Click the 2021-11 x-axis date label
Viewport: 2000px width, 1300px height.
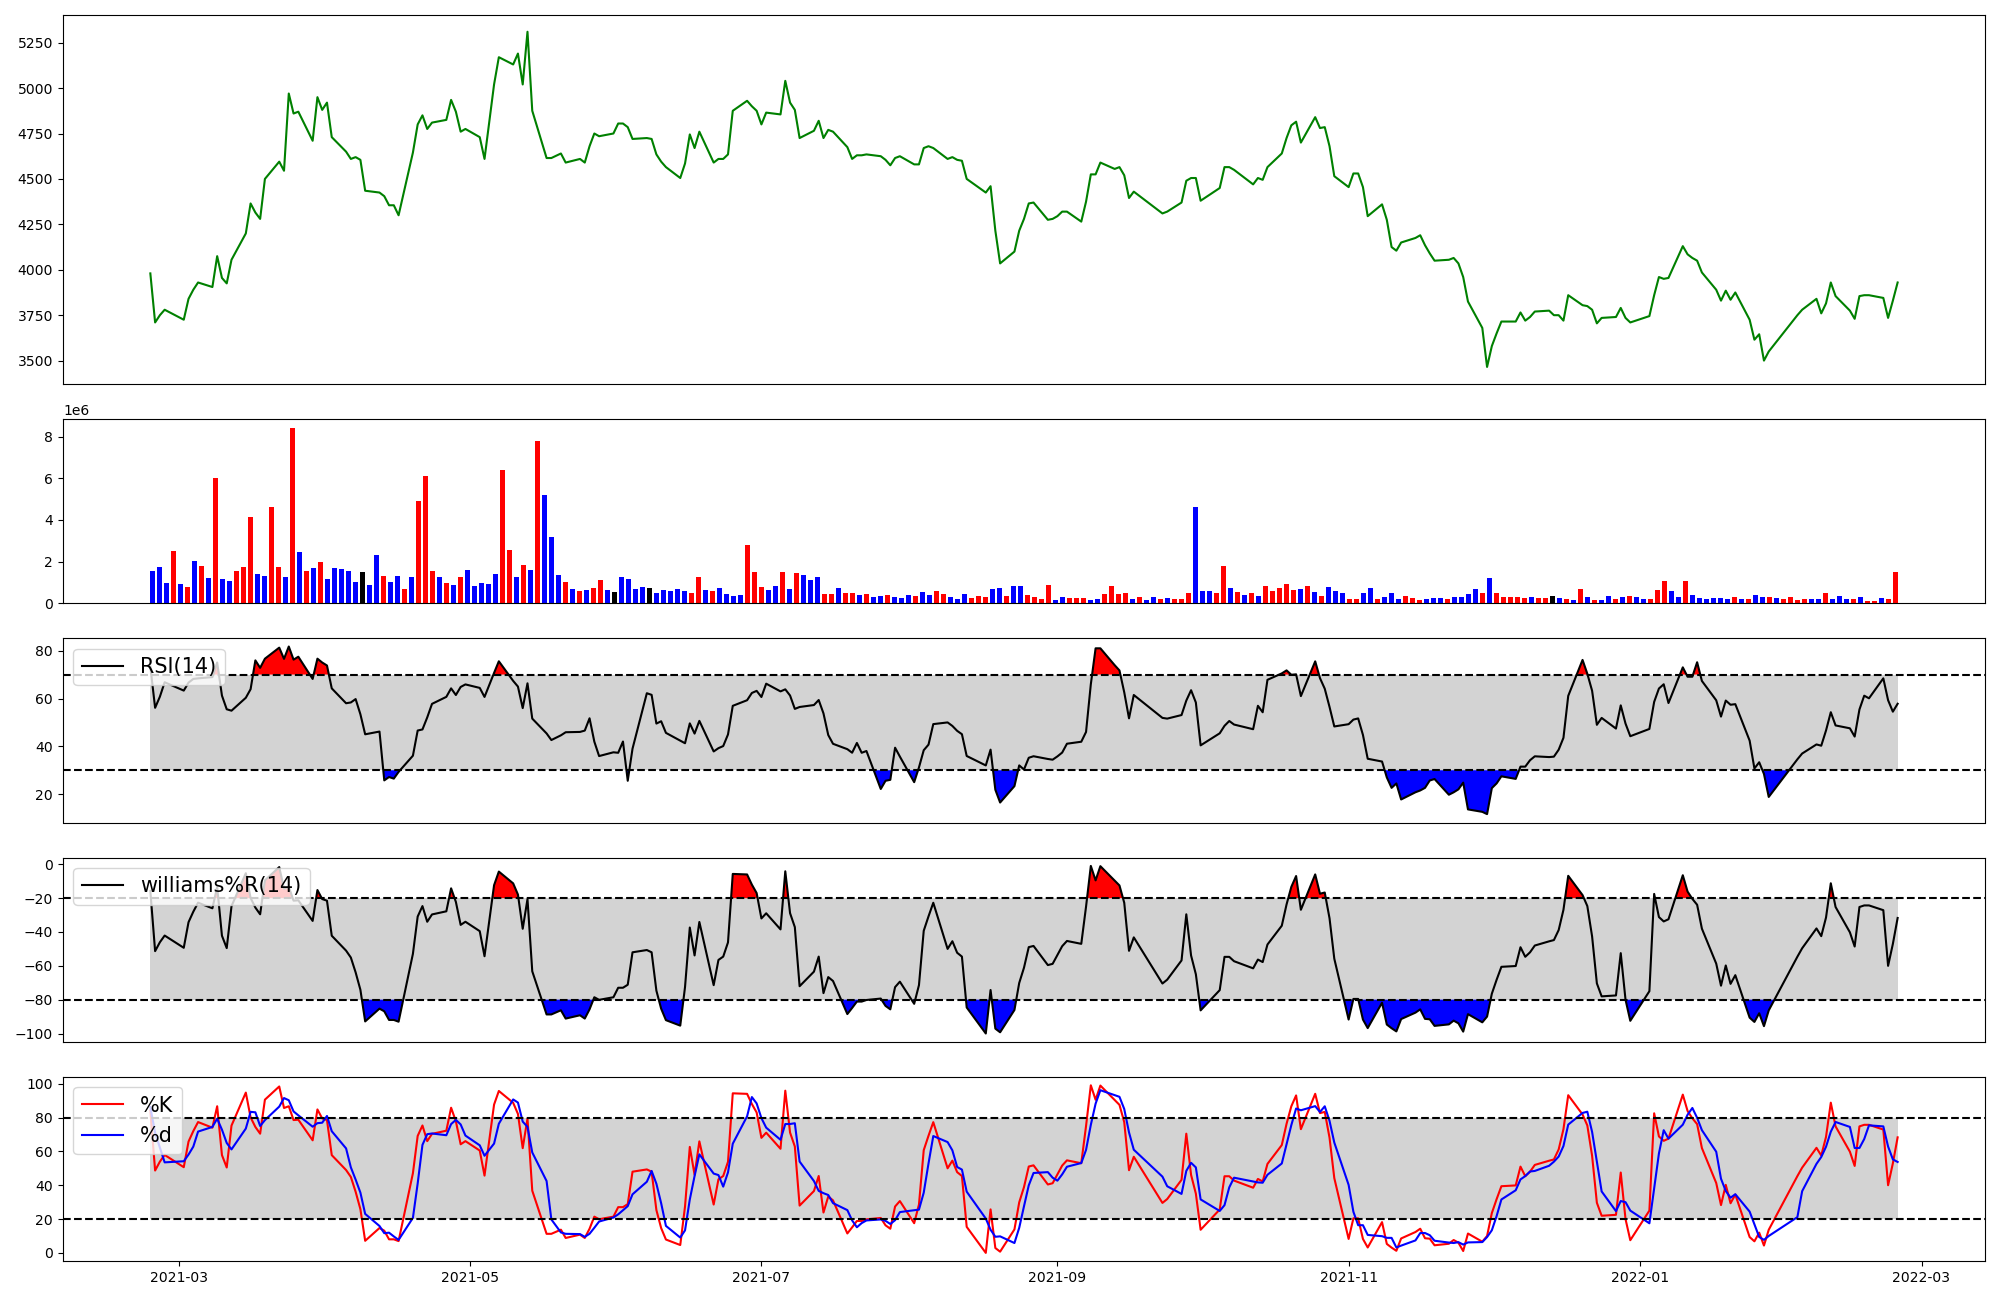1349,1276
